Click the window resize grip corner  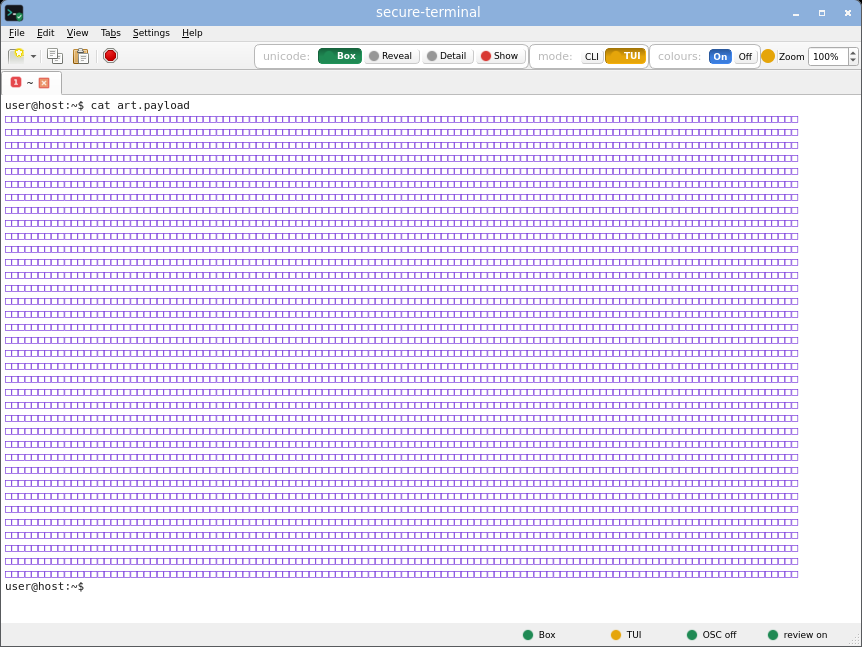pyautogui.click(x=855, y=640)
